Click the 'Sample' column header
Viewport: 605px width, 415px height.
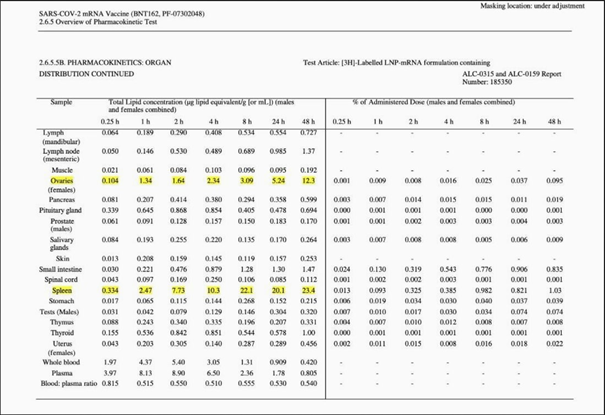61,102
